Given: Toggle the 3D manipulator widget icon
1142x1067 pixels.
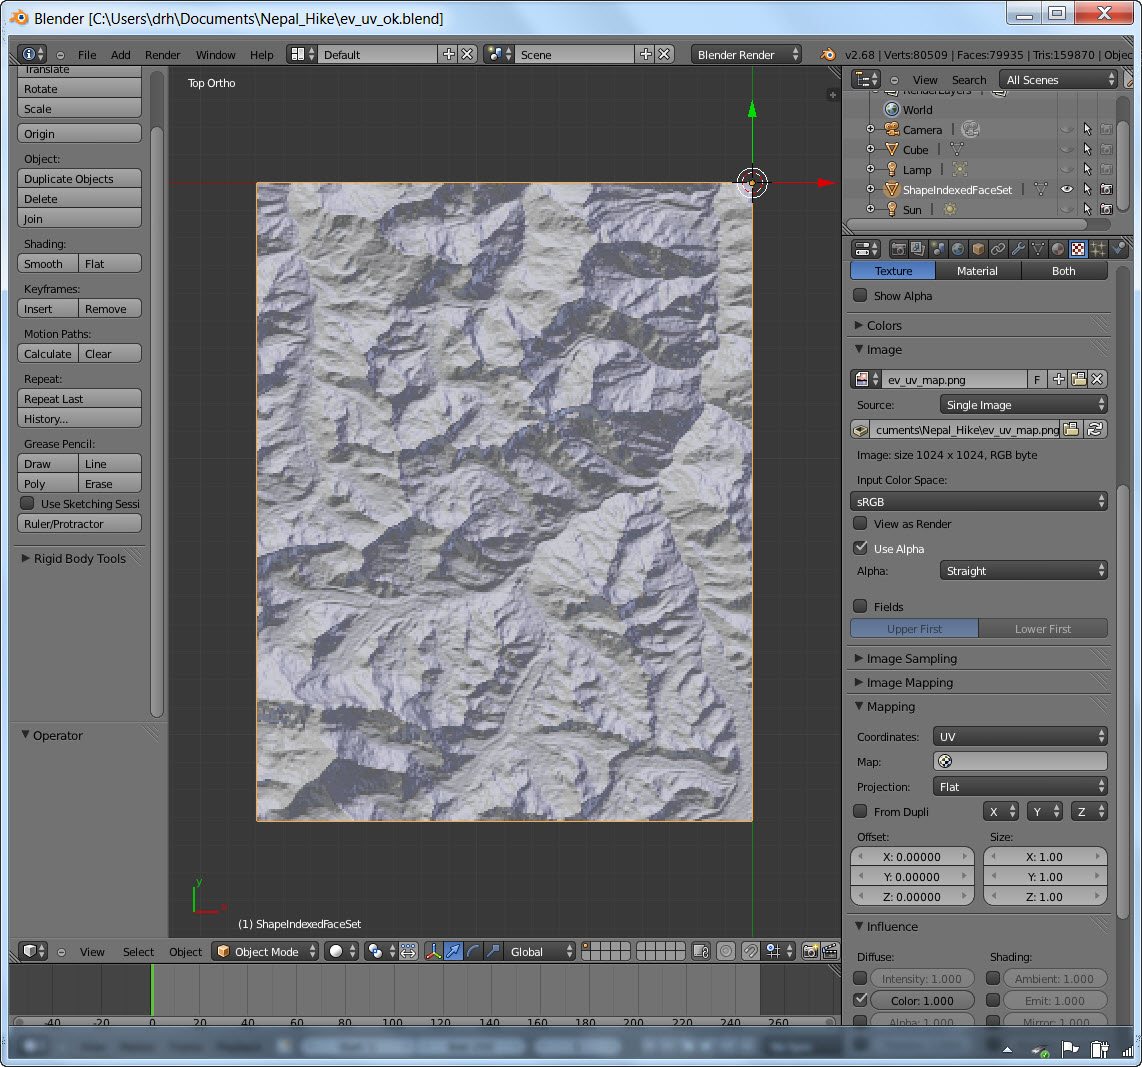Looking at the screenshot, I should [x=434, y=952].
